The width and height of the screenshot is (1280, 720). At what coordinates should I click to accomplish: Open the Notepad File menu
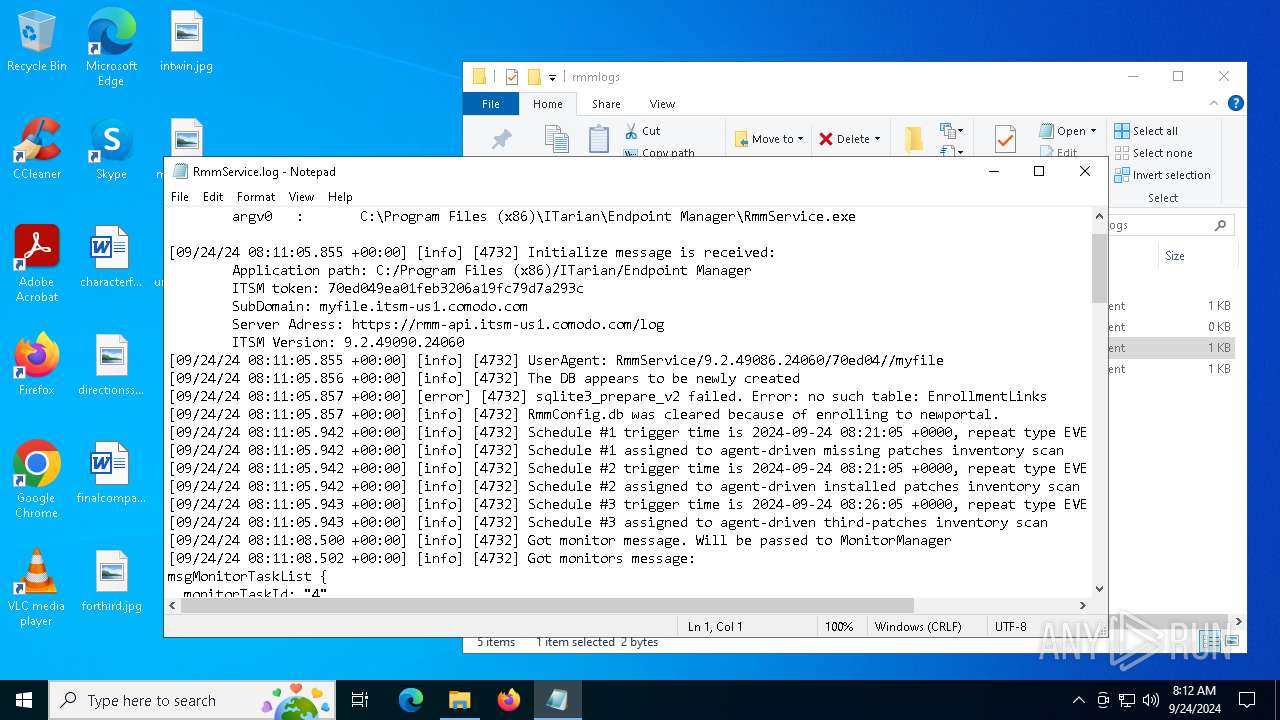[180, 197]
